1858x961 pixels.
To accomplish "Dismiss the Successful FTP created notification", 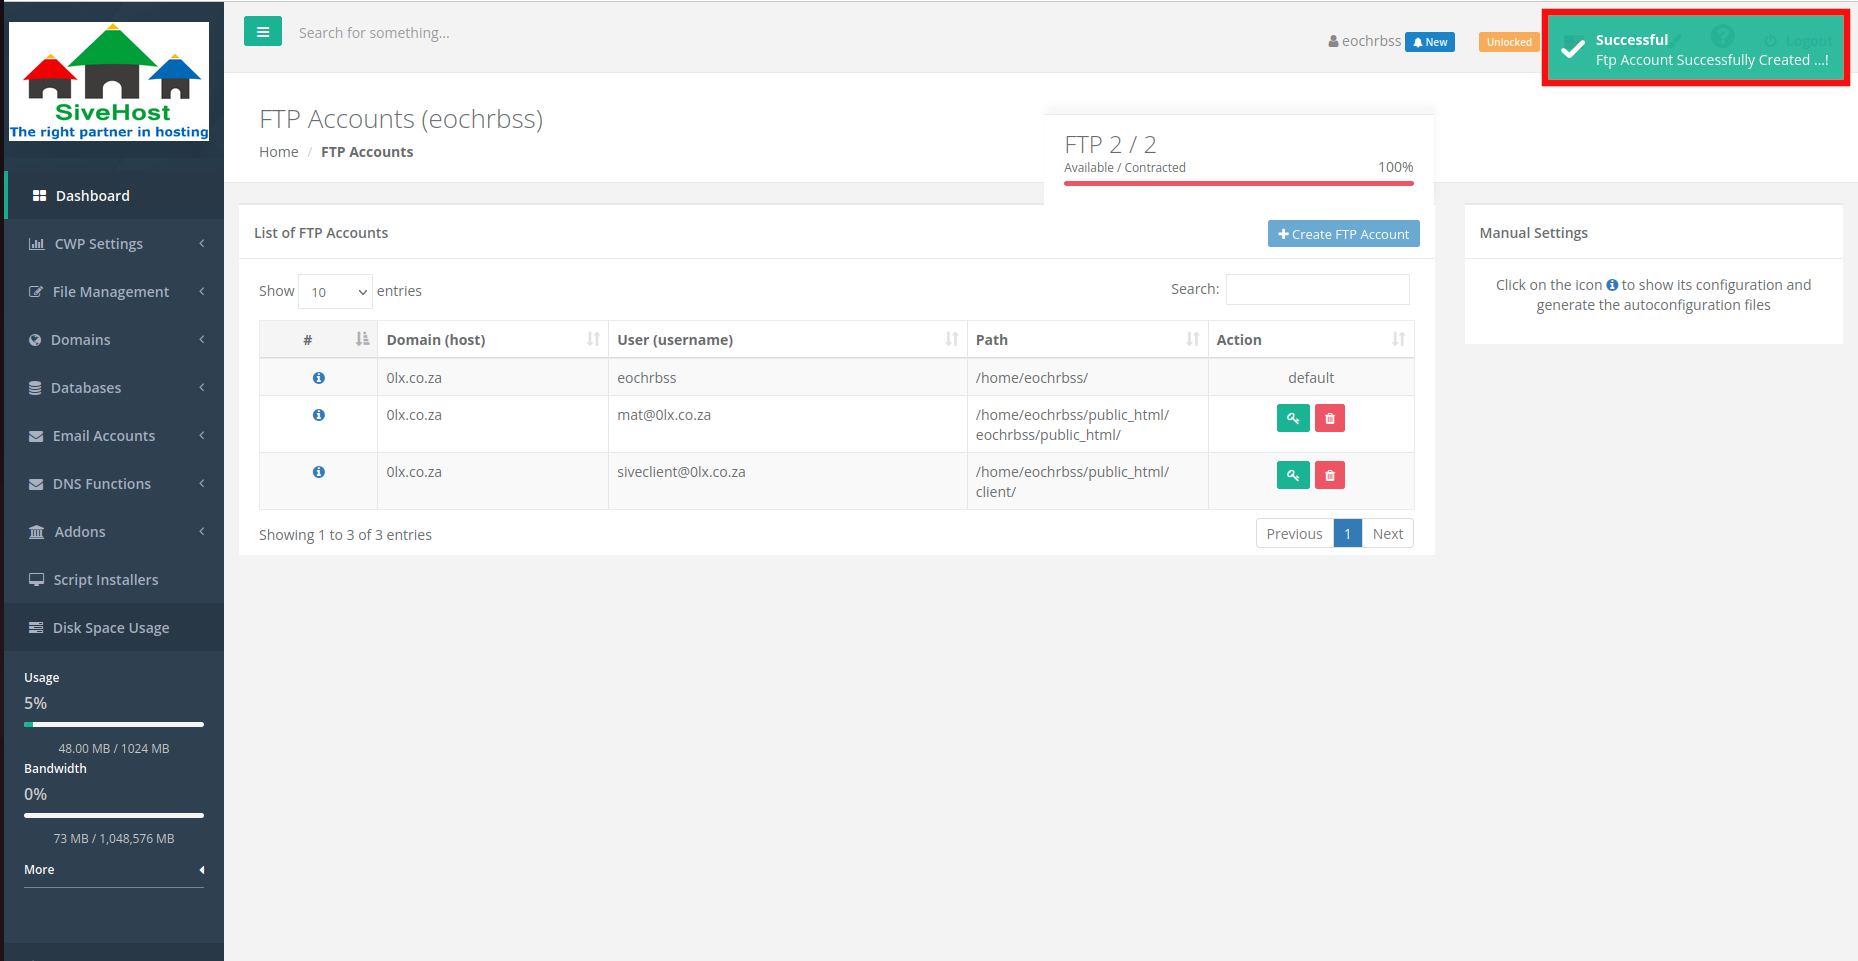I will point(1696,49).
